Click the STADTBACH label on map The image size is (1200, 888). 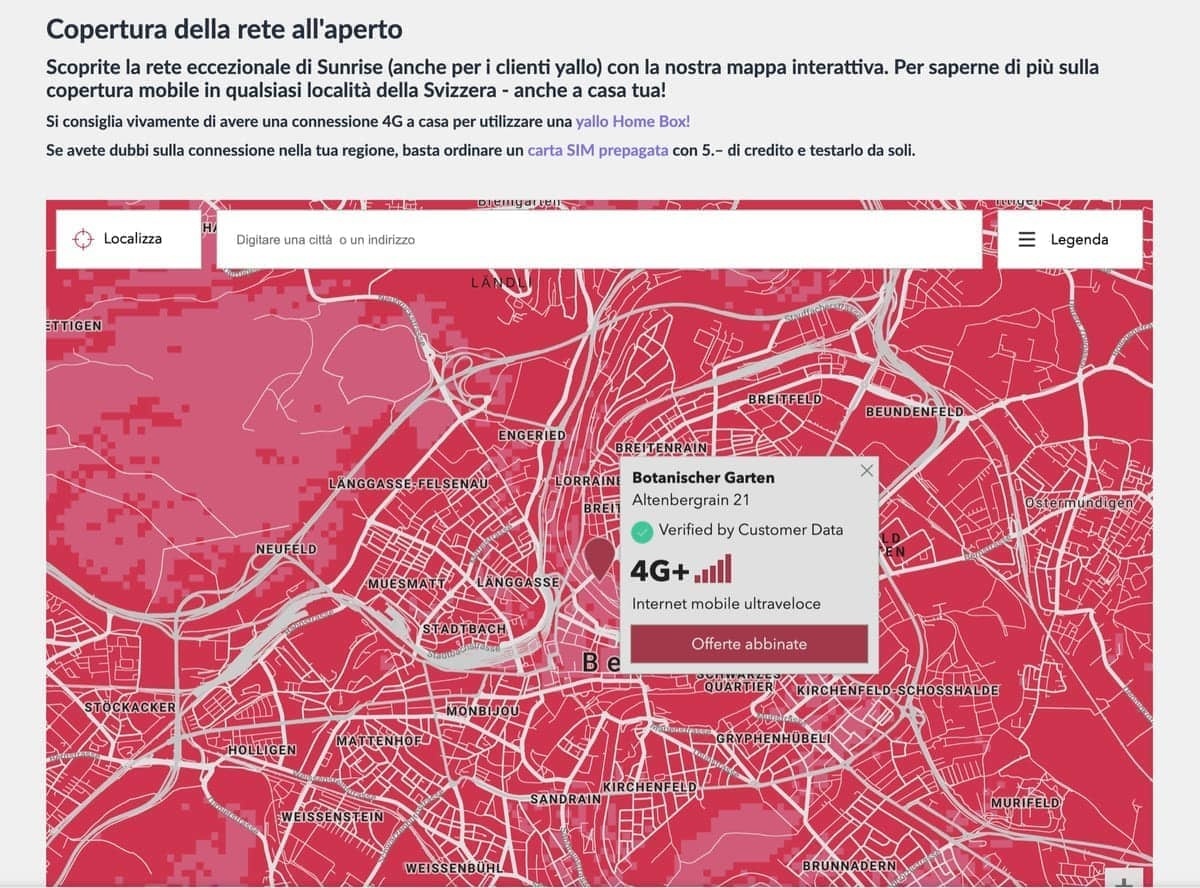464,629
